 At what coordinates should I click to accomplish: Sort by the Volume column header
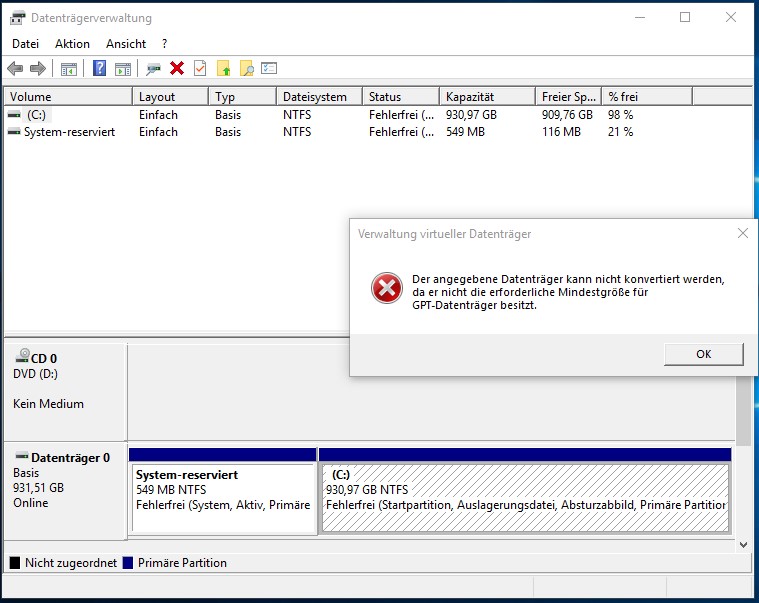pyautogui.click(x=68, y=96)
